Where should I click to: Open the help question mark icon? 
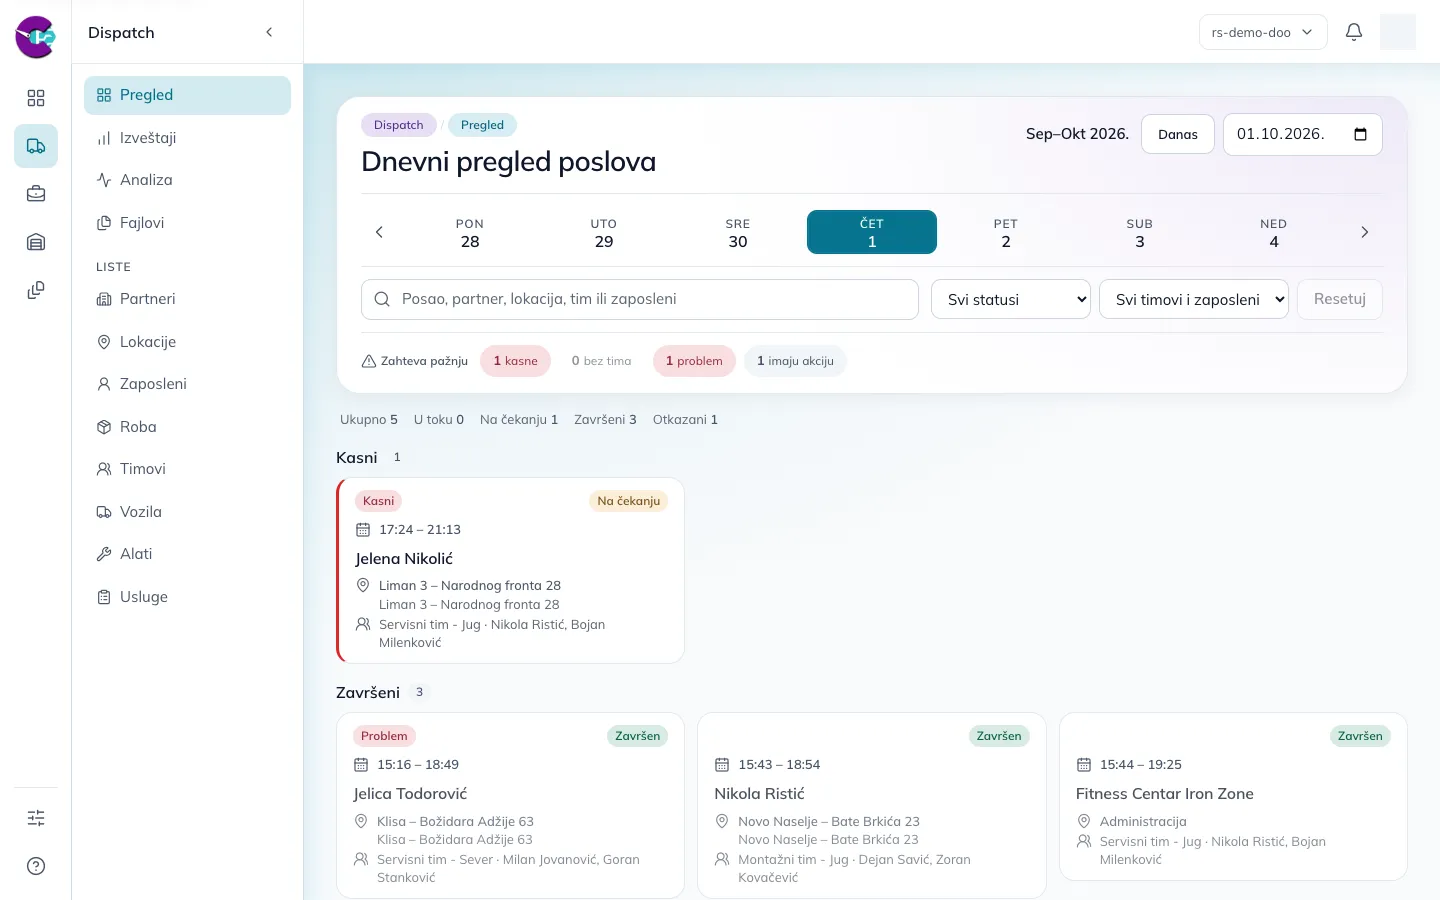(36, 866)
